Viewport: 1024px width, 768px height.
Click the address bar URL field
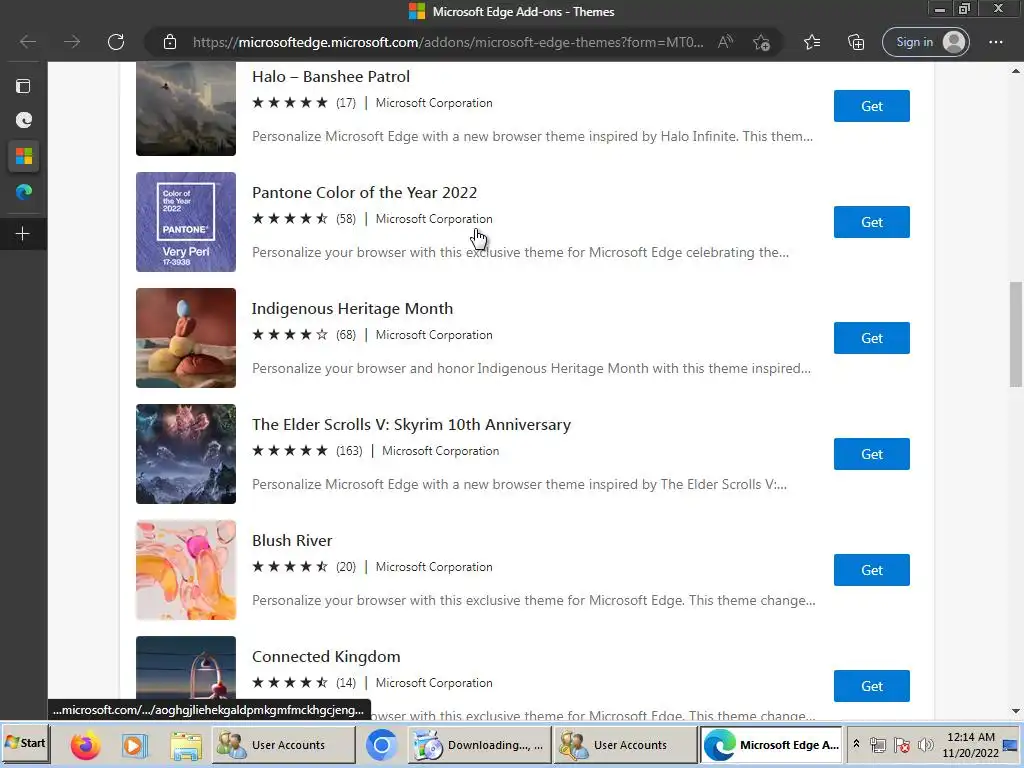point(447,42)
